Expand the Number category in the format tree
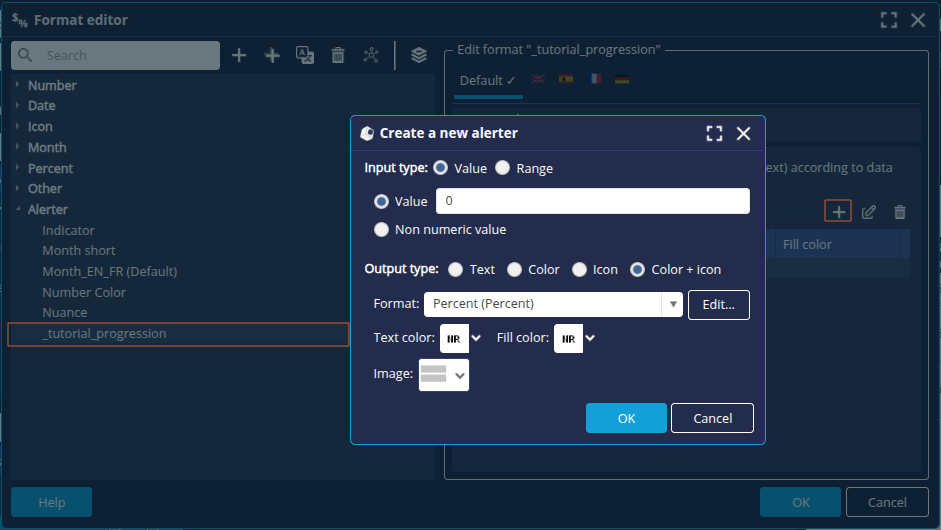The height and width of the screenshot is (530, 941). tap(18, 85)
